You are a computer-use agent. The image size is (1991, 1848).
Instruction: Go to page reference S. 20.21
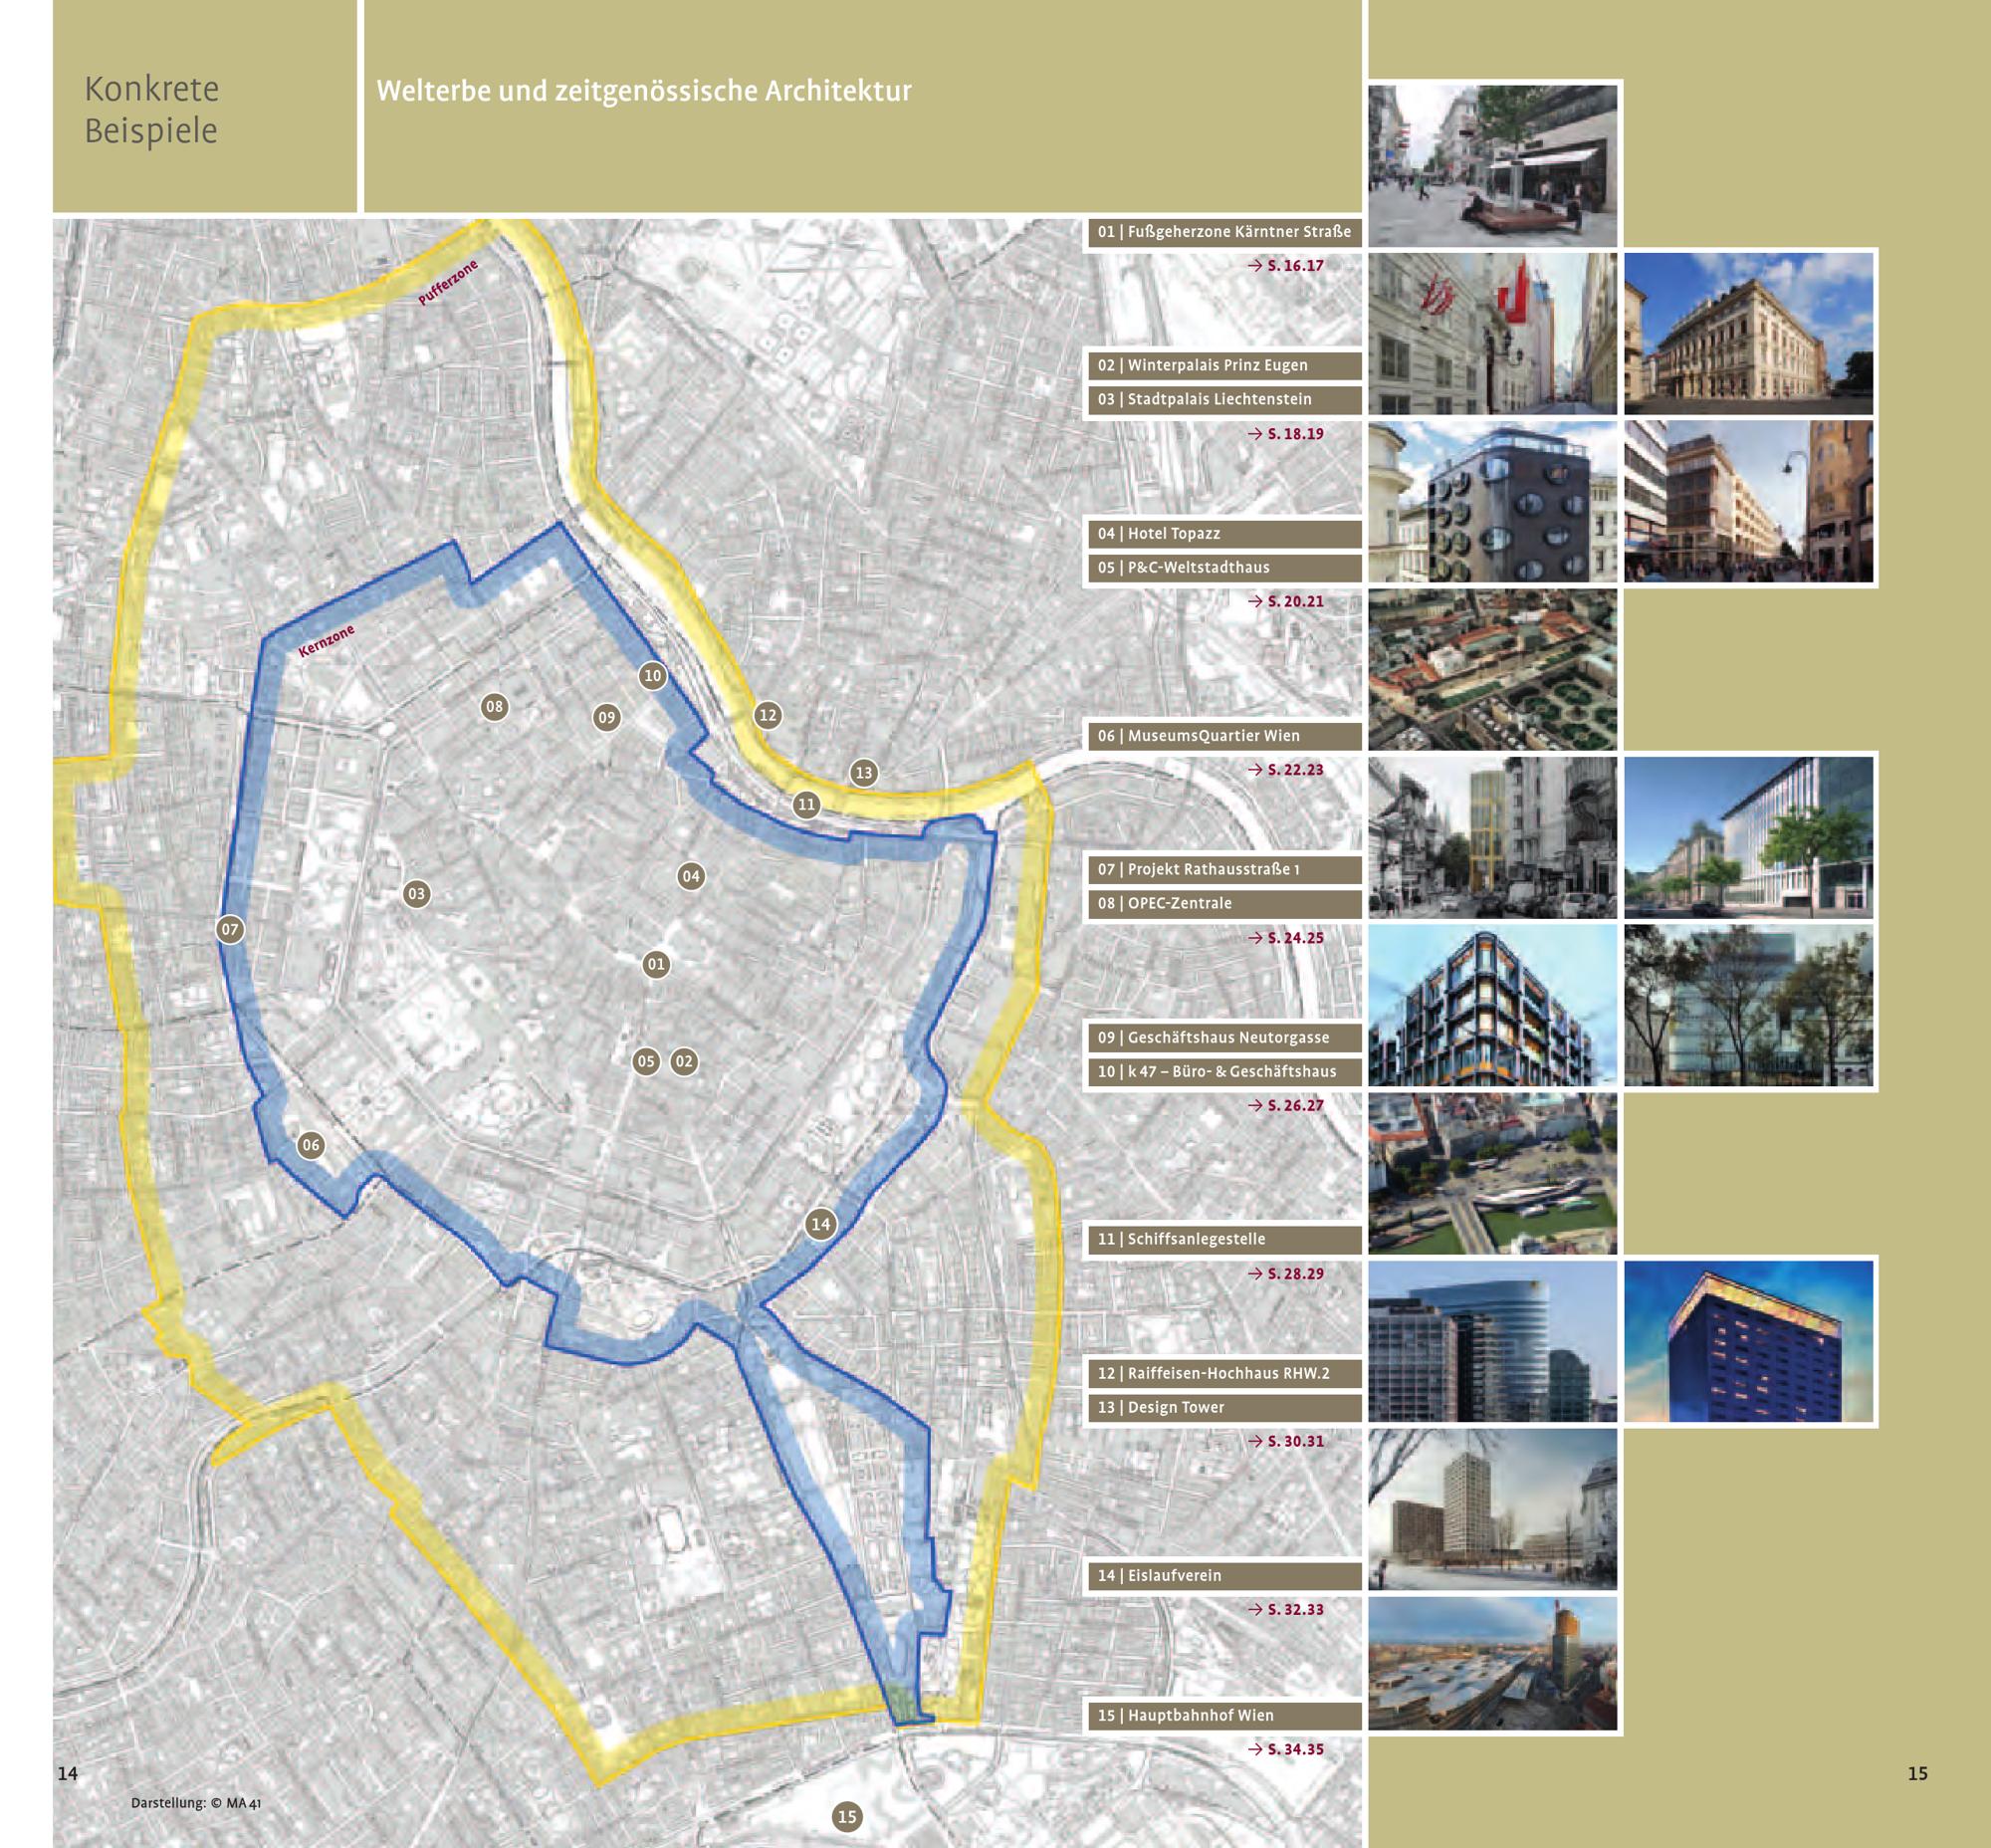(x=1286, y=602)
